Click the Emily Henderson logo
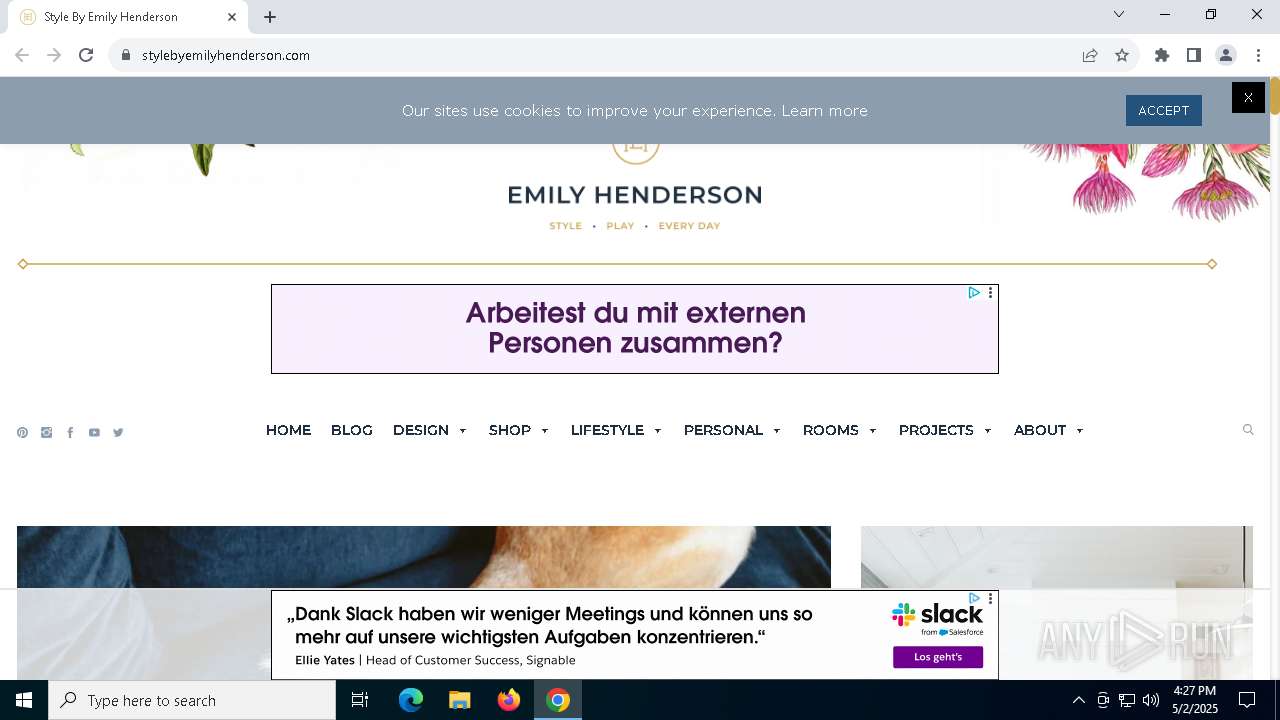 pyautogui.click(x=635, y=190)
